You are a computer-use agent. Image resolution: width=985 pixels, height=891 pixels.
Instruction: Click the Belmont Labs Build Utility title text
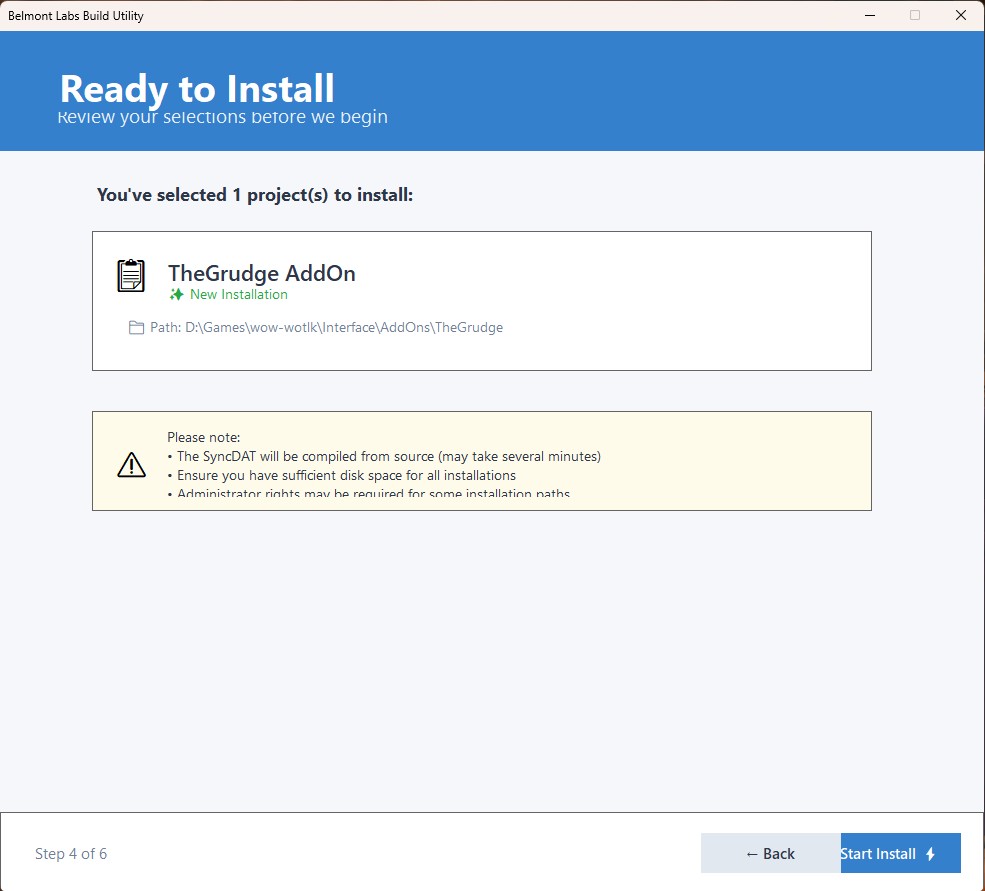tap(76, 16)
